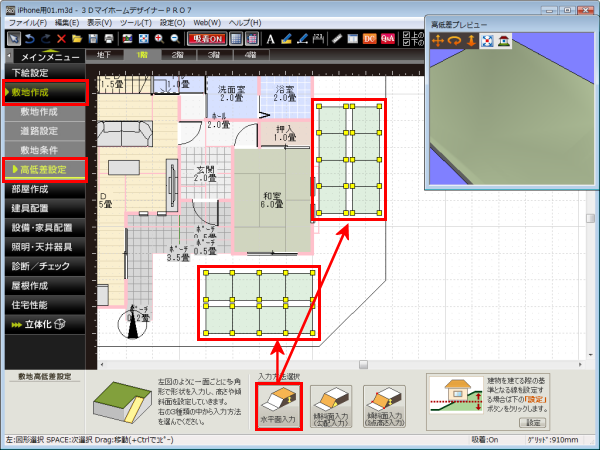Collapse the メインメニュー left arrow
The height and width of the screenshot is (450, 600).
tap(8, 57)
